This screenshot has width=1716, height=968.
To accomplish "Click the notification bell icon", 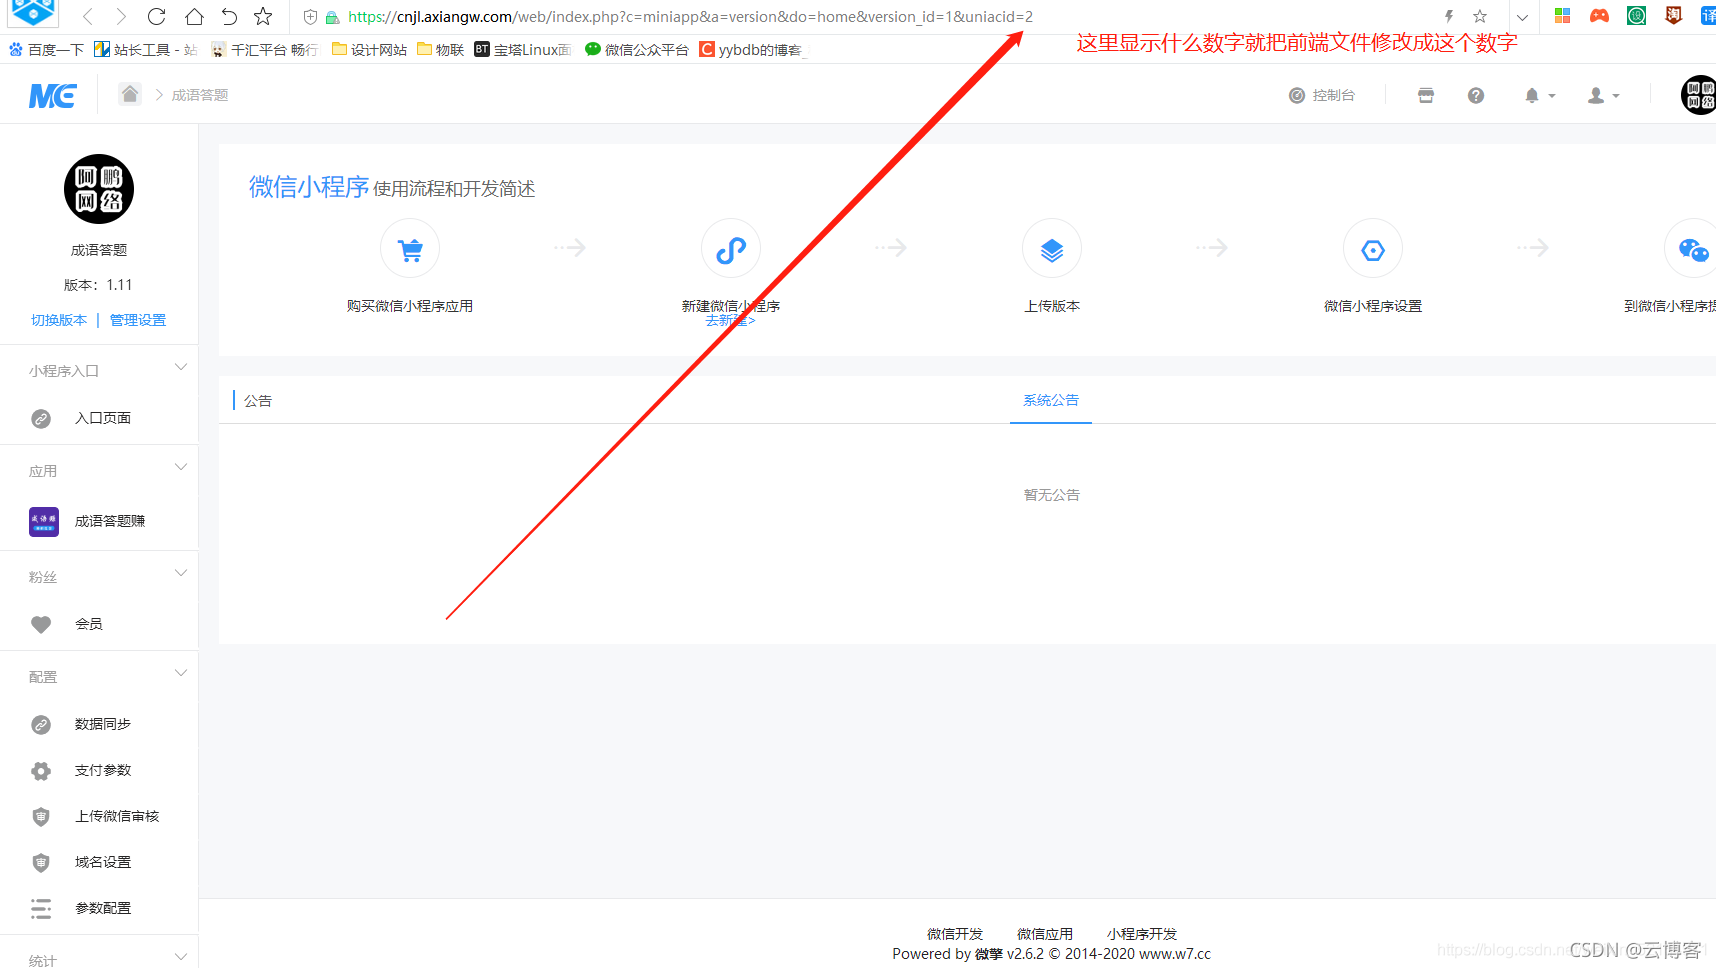I will [1532, 94].
